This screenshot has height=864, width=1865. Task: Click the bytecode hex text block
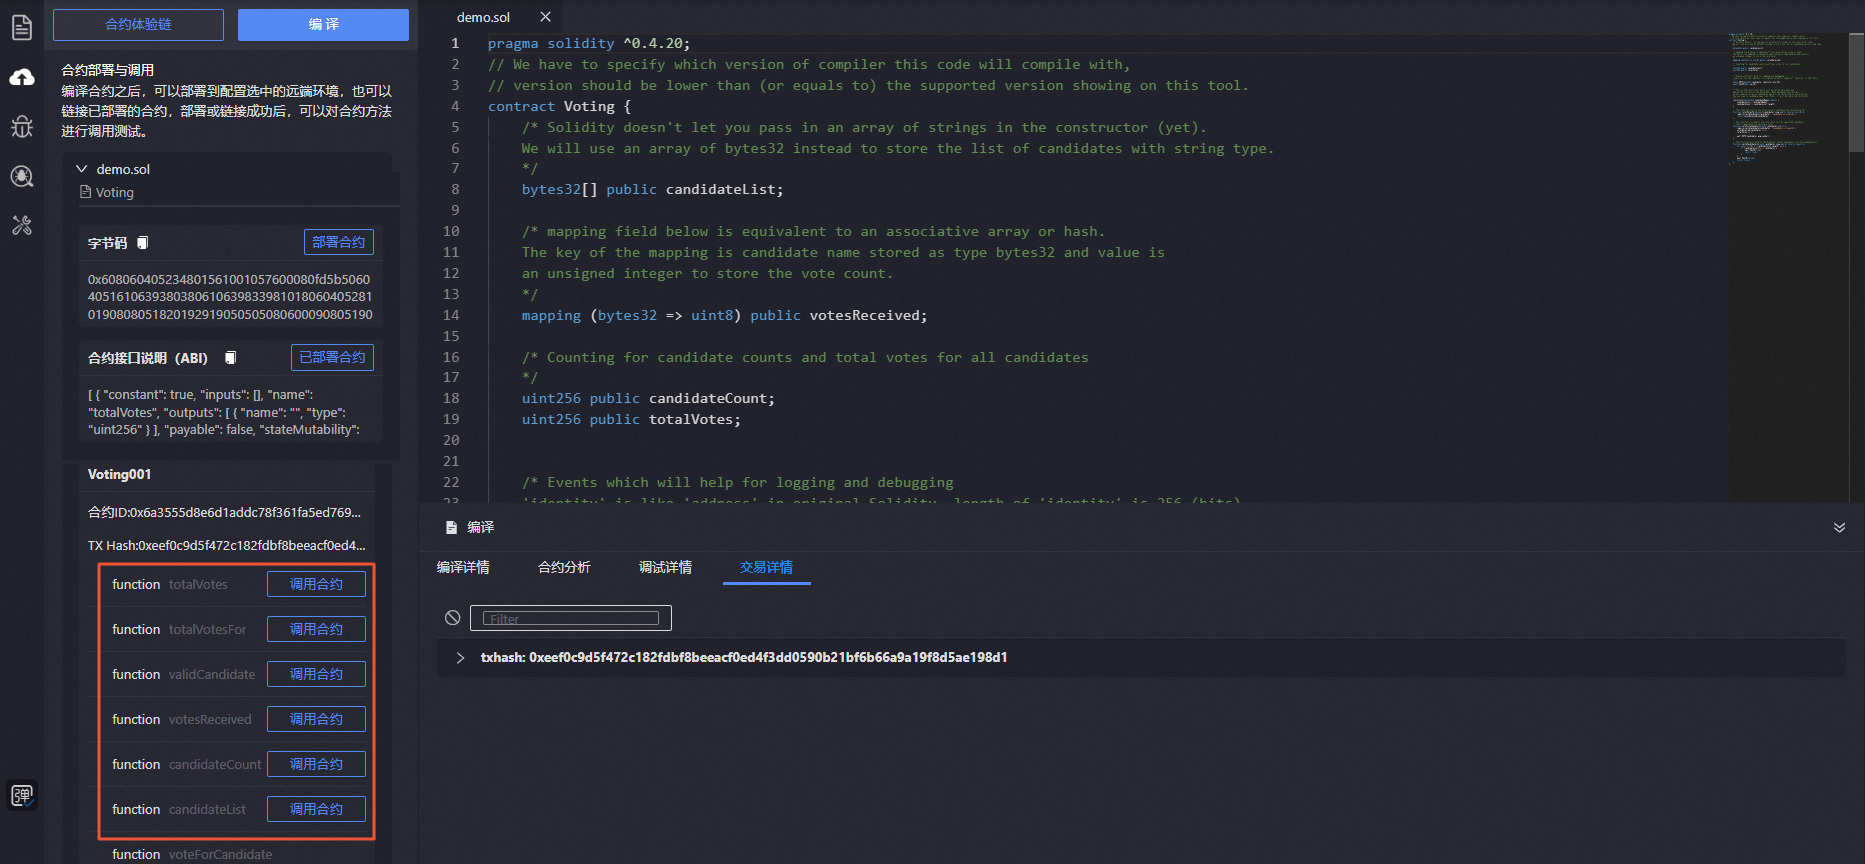[x=230, y=297]
